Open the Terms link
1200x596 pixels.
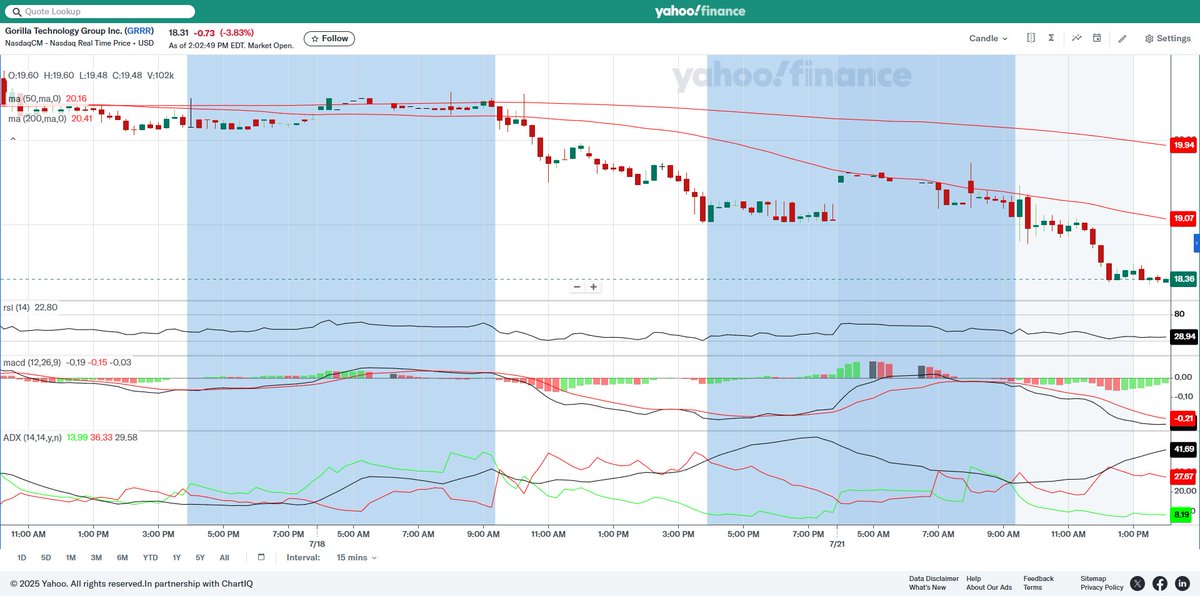point(1032,588)
